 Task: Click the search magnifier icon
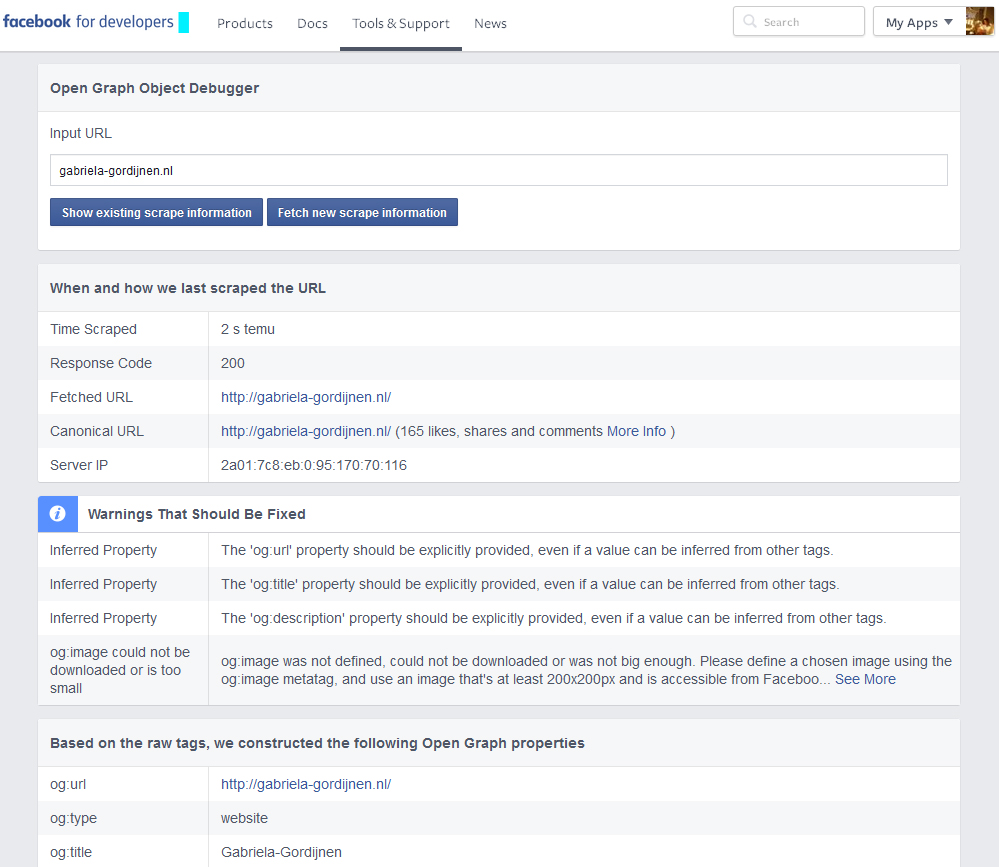(x=750, y=22)
